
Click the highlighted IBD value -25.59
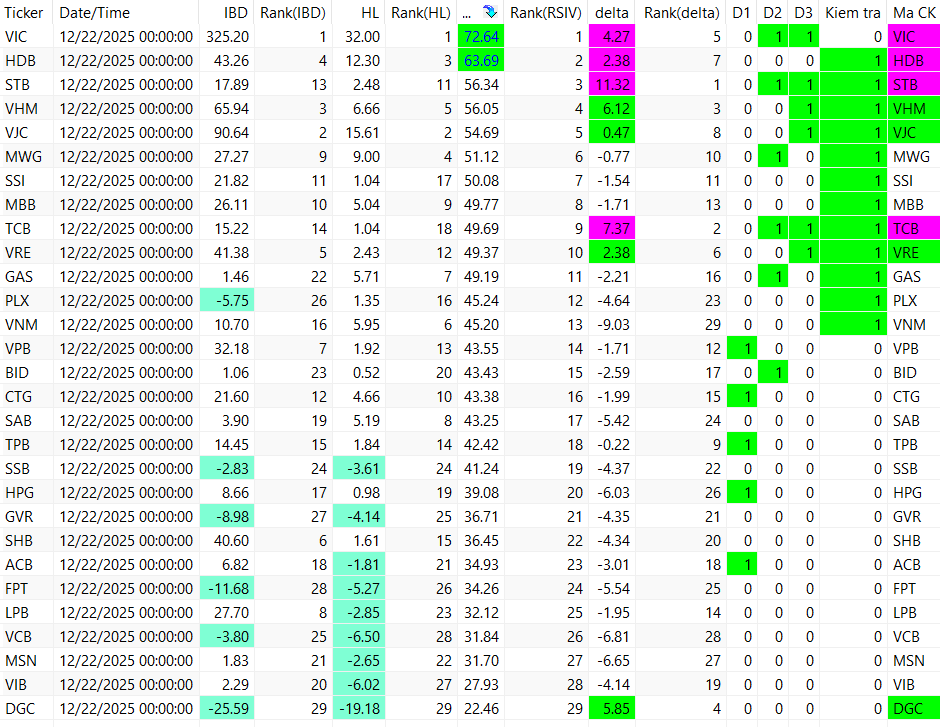(227, 708)
